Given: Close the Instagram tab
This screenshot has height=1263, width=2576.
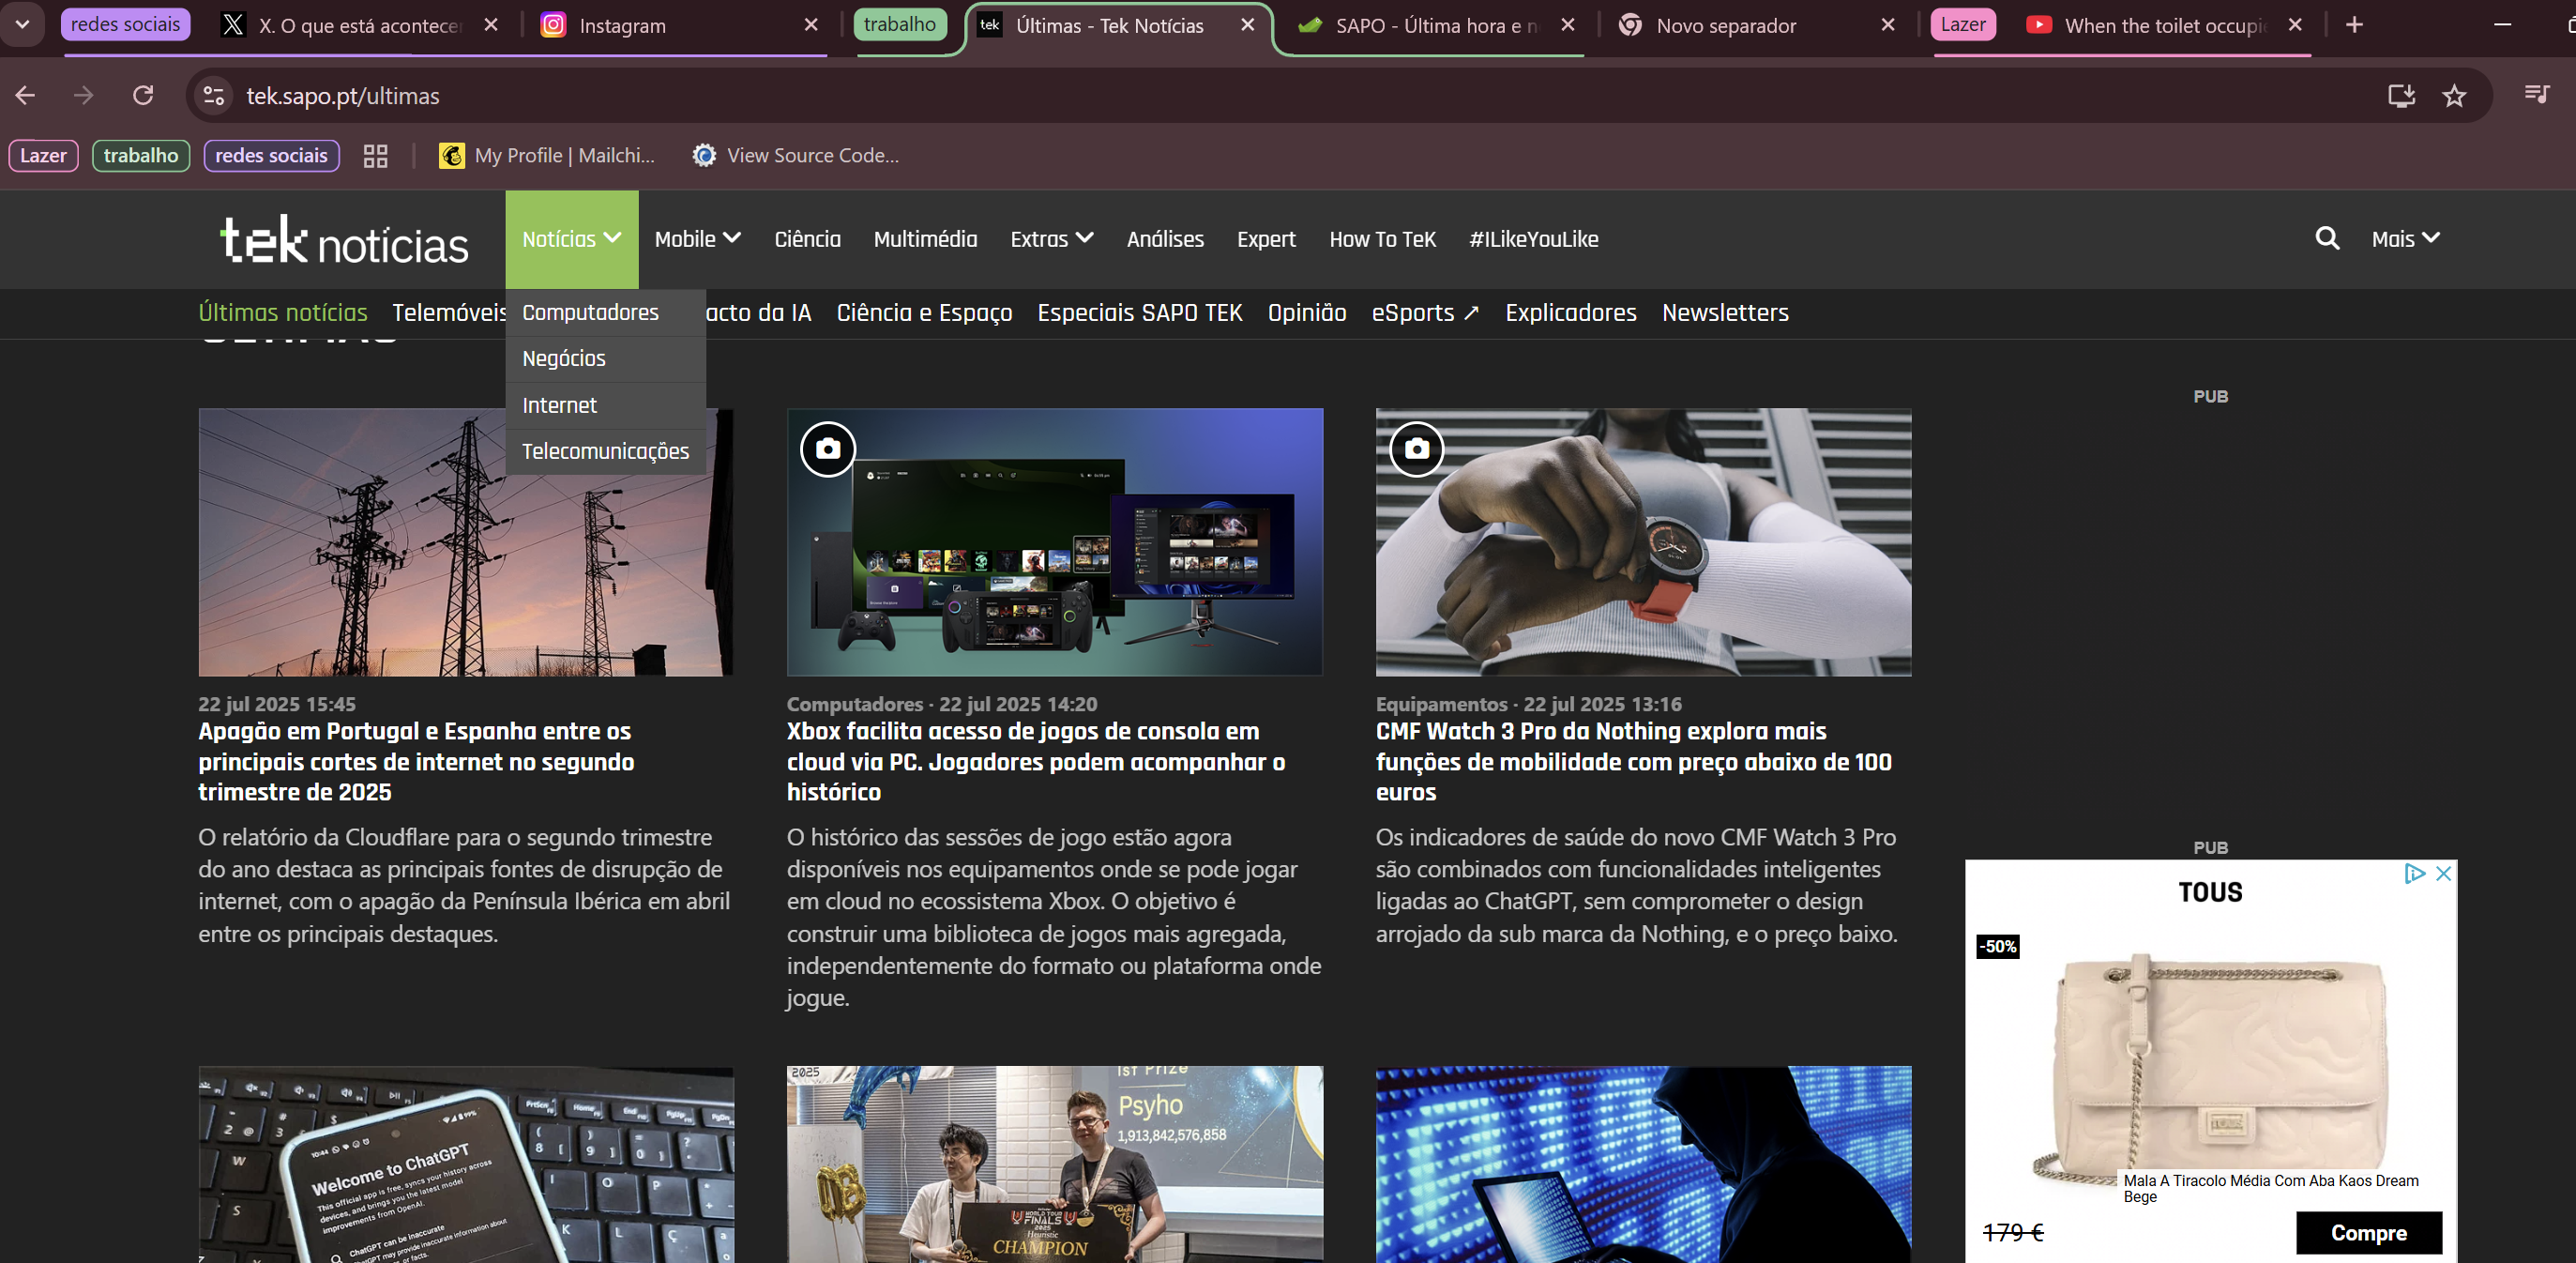Looking at the screenshot, I should (x=811, y=25).
